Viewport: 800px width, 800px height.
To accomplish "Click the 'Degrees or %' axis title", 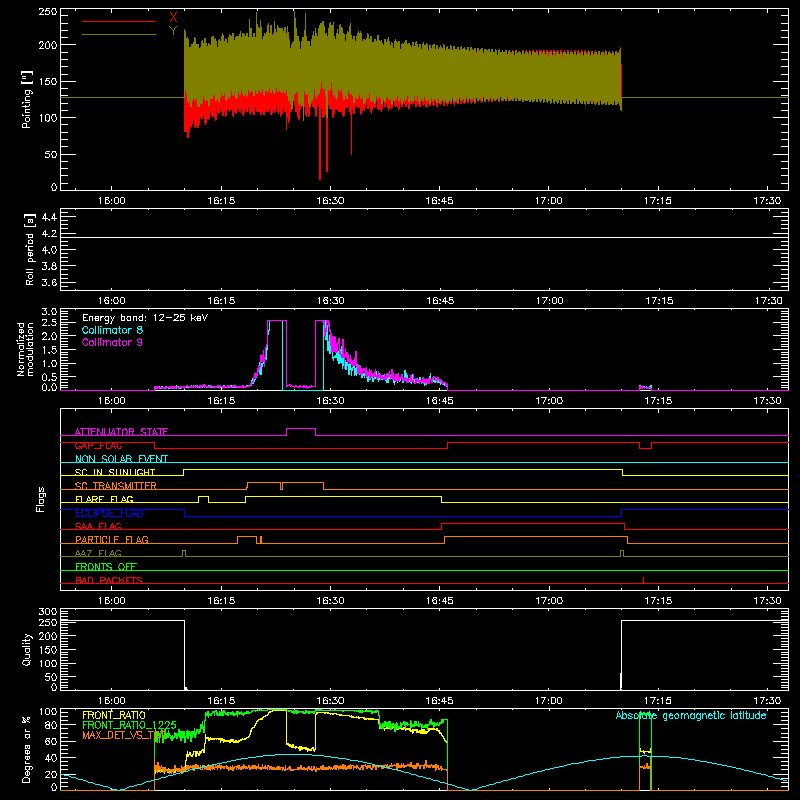I will 27,749.
